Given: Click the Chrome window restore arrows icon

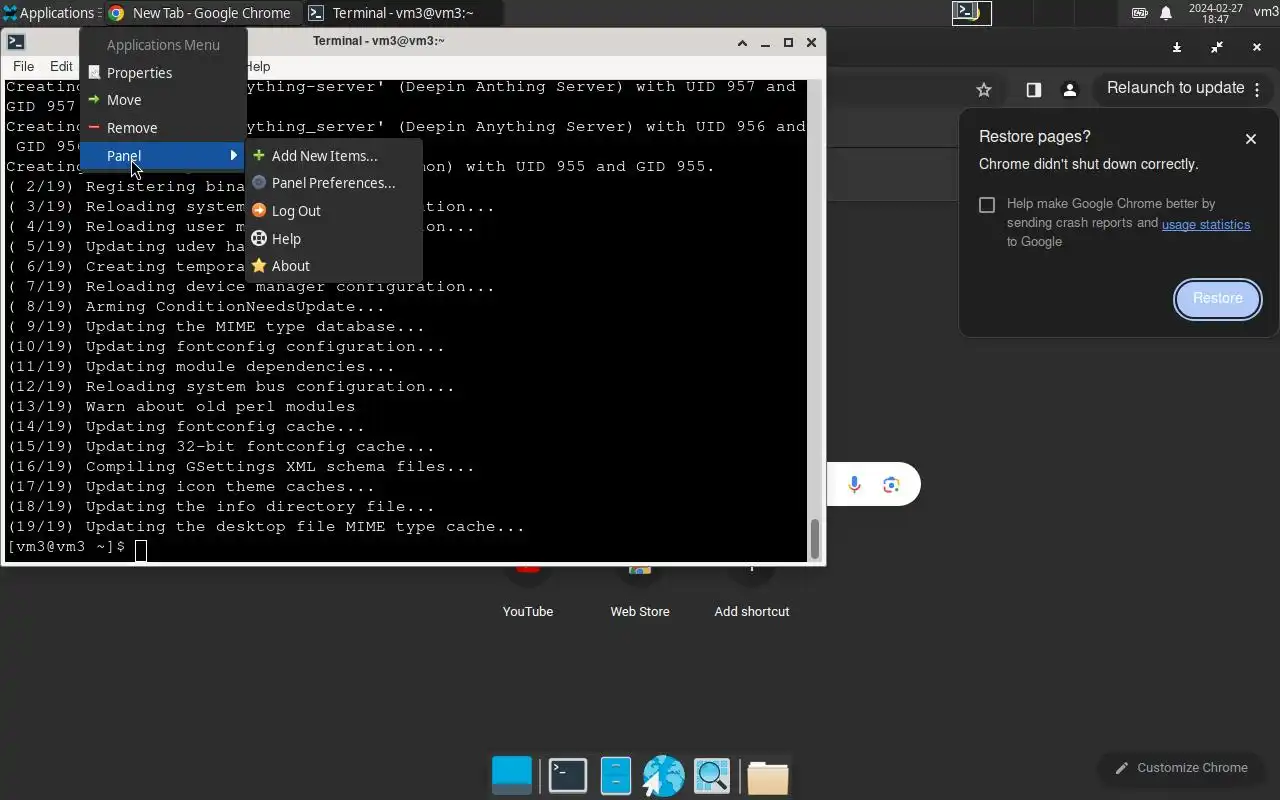Looking at the screenshot, I should pos(1217,47).
